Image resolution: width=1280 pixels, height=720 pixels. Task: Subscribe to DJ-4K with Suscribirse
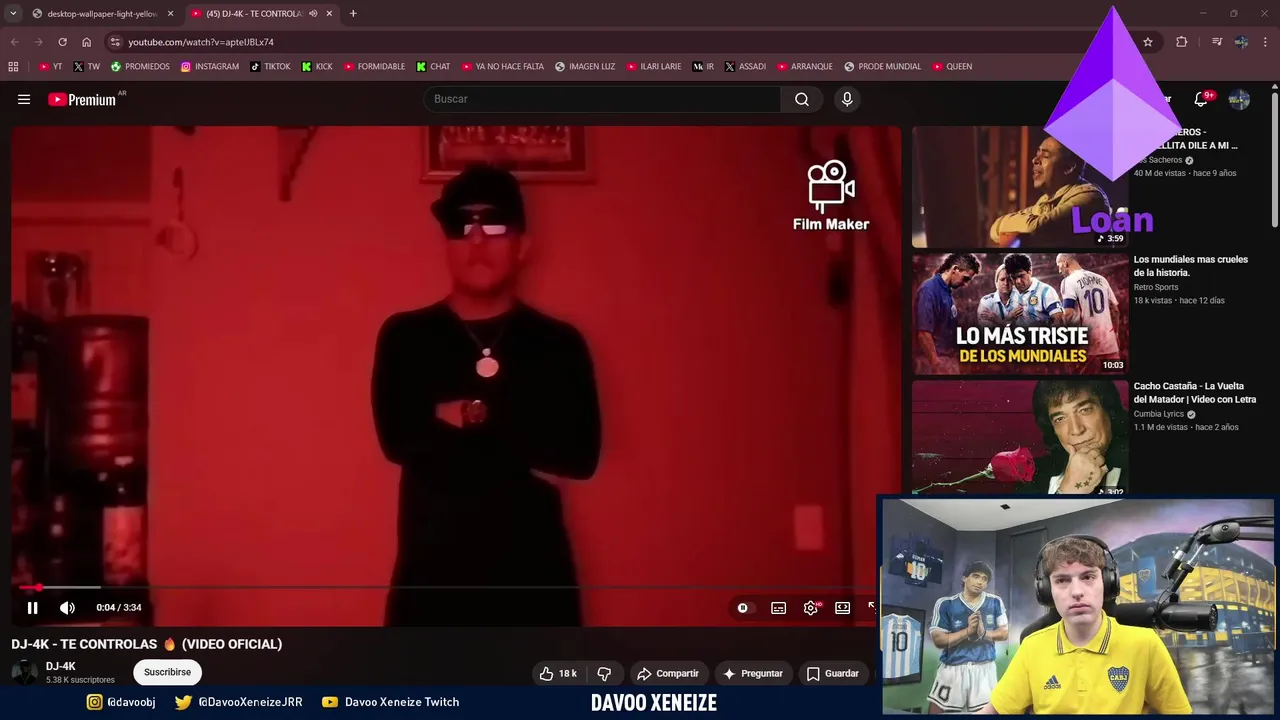tap(167, 672)
